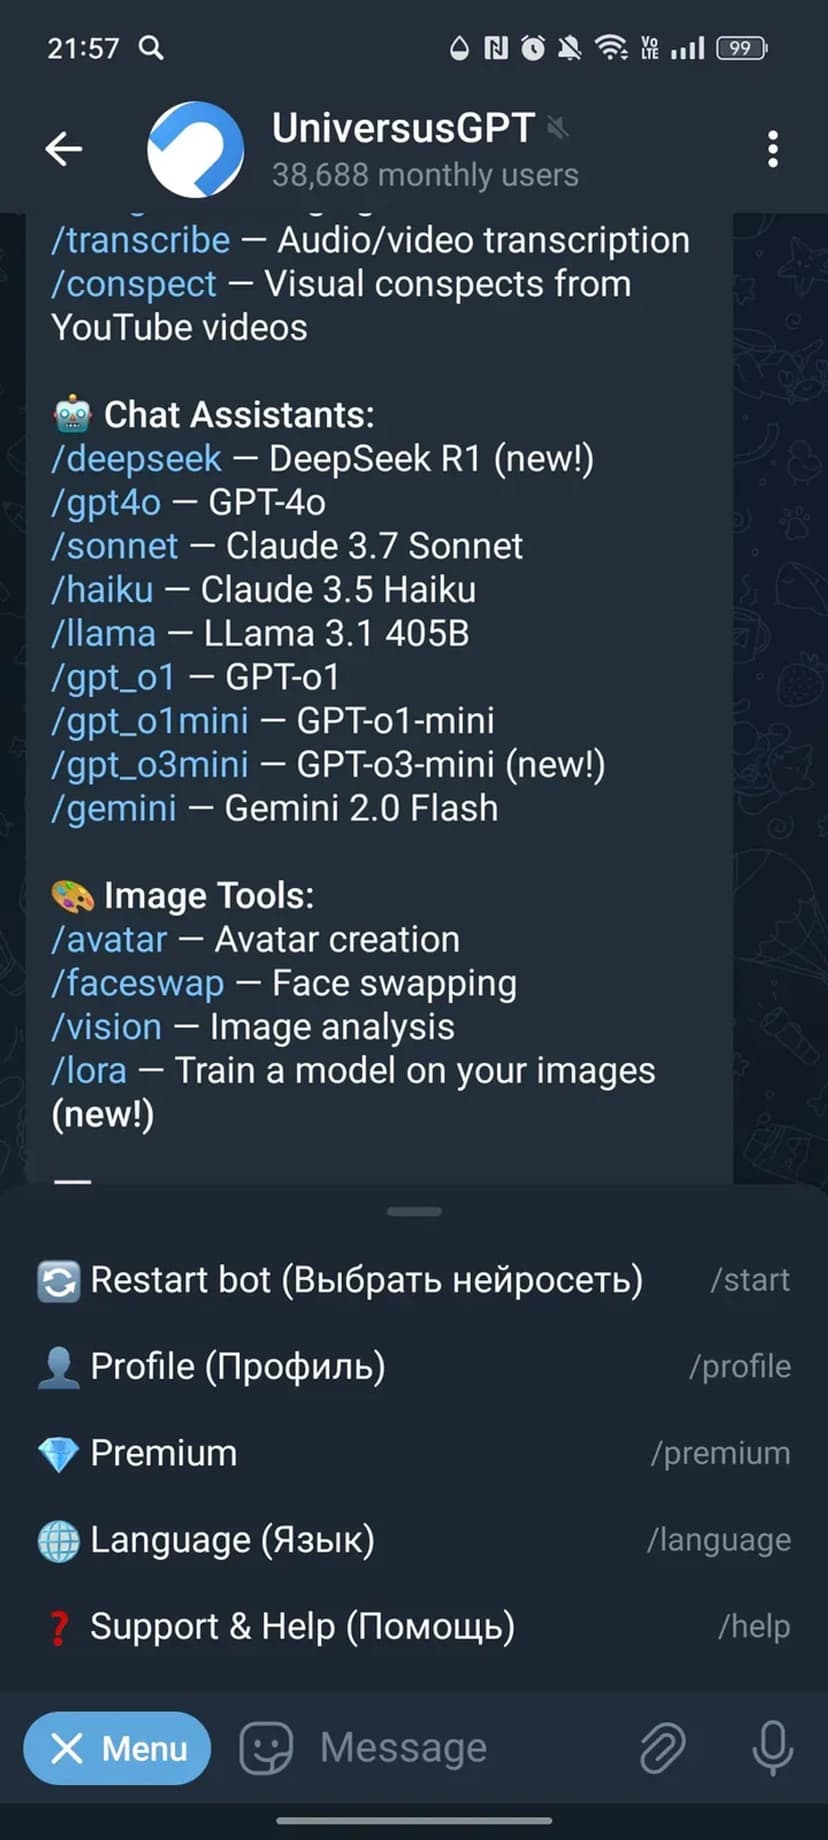Tap the microphone voice message icon
This screenshot has height=1840, width=828.
click(x=772, y=1748)
